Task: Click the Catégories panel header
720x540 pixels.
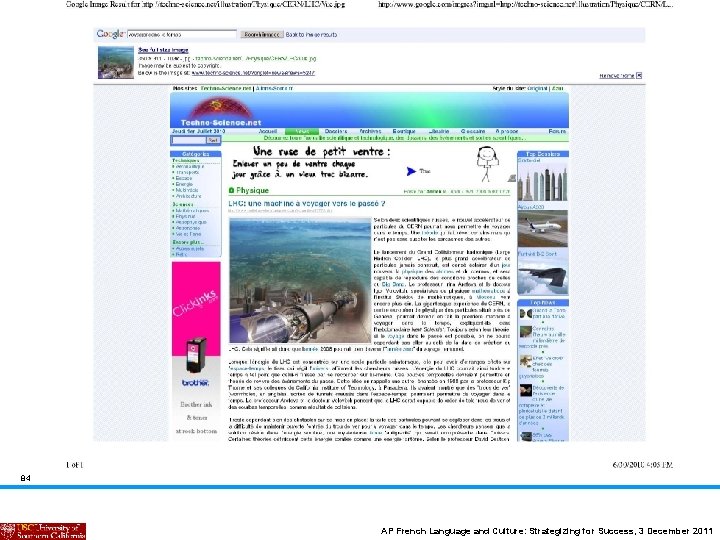Action: (x=196, y=154)
